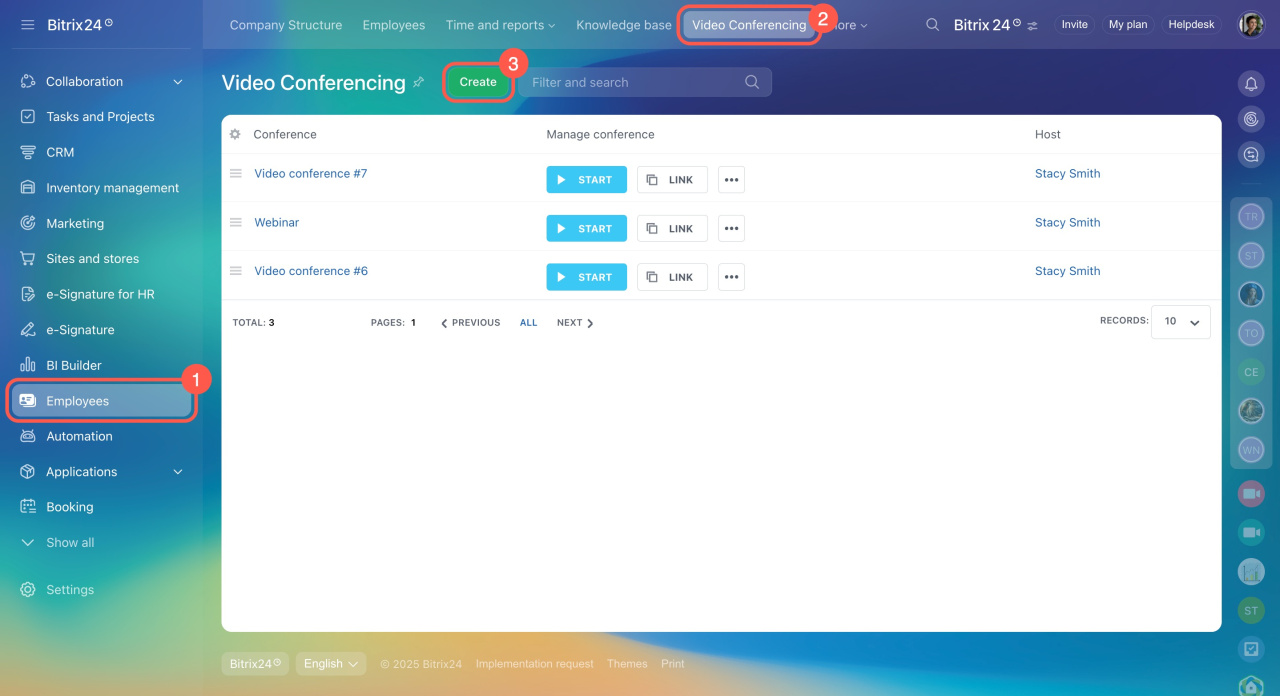This screenshot has width=1280, height=696.
Task: Open Automation section
Action: pyautogui.click(x=79, y=436)
